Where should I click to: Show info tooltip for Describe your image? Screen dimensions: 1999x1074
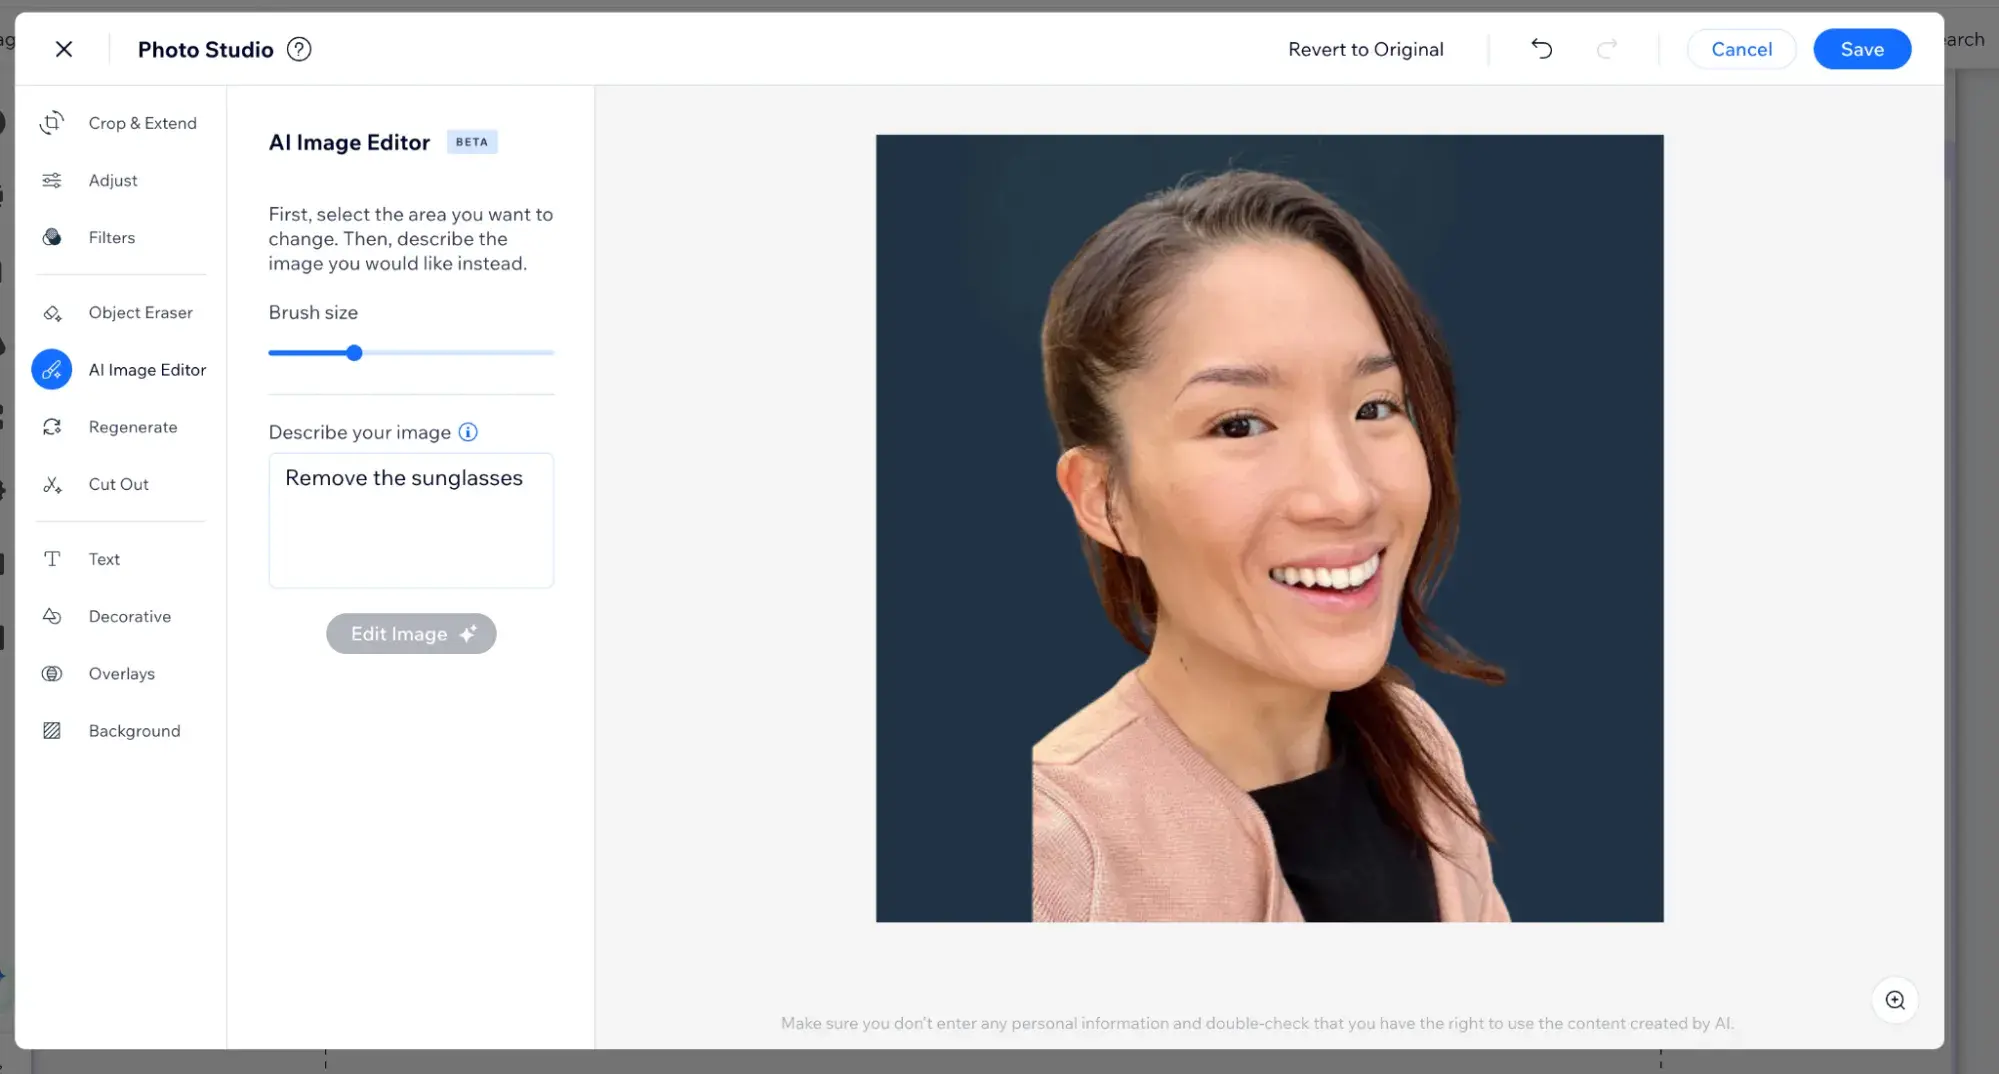tap(468, 432)
